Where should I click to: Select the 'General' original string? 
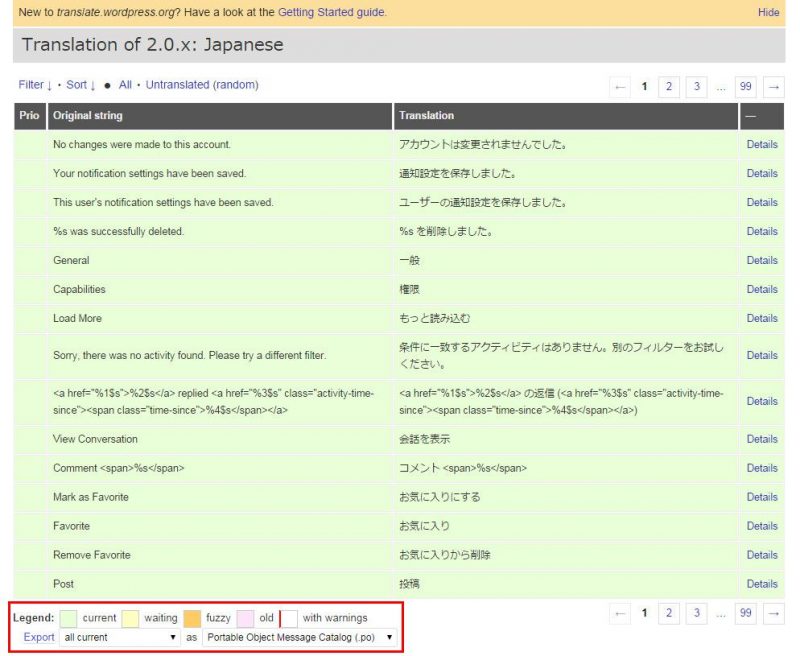71,260
